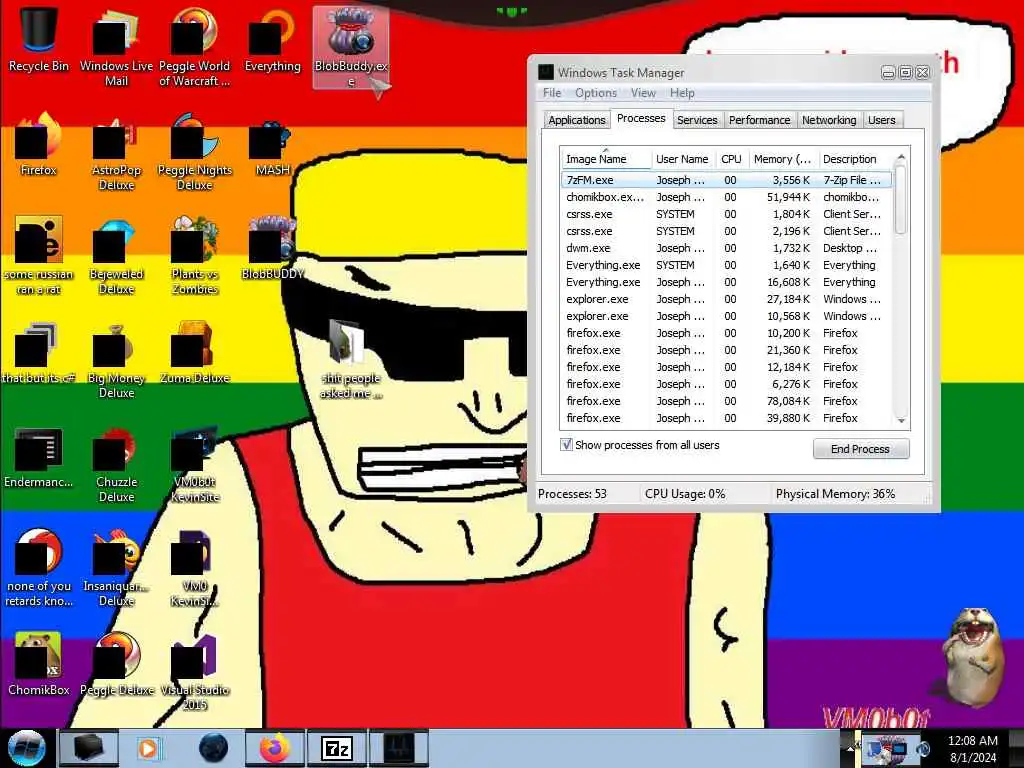The image size is (1024, 768).
Task: Select the firefox.exe row using 78,084 K
Action: pos(726,400)
